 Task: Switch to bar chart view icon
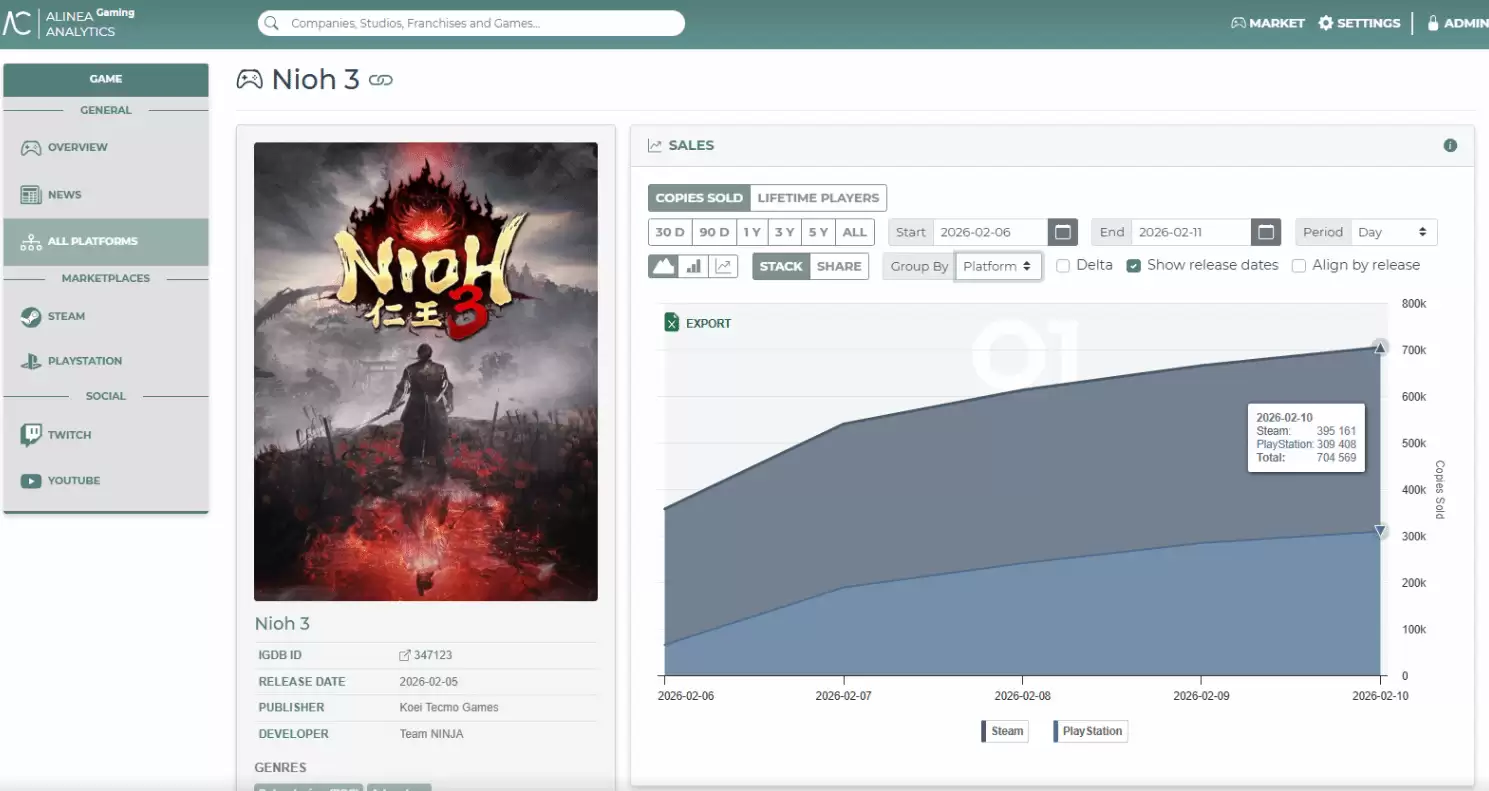point(693,266)
